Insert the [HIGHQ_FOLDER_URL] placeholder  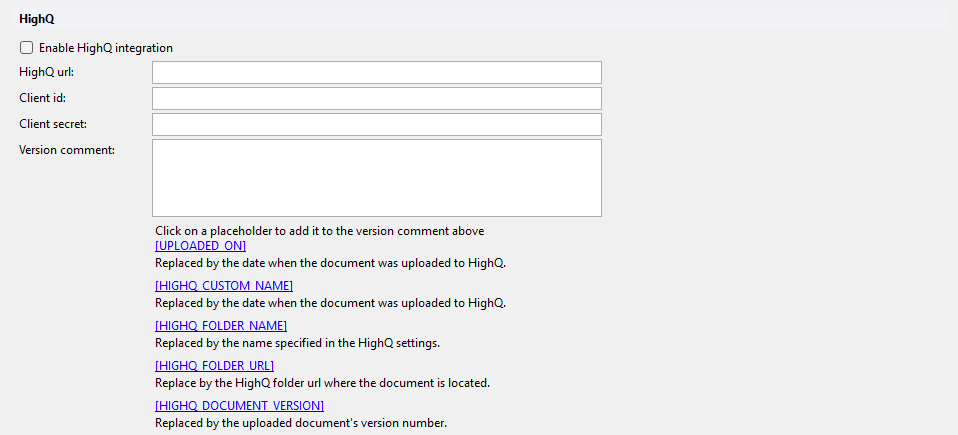(x=214, y=366)
